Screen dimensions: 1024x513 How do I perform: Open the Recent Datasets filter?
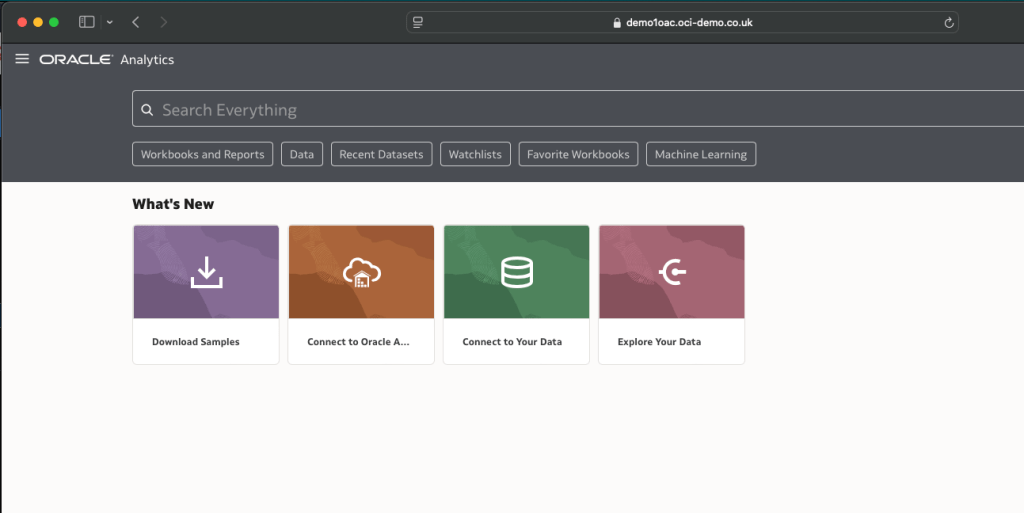pyautogui.click(x=381, y=154)
